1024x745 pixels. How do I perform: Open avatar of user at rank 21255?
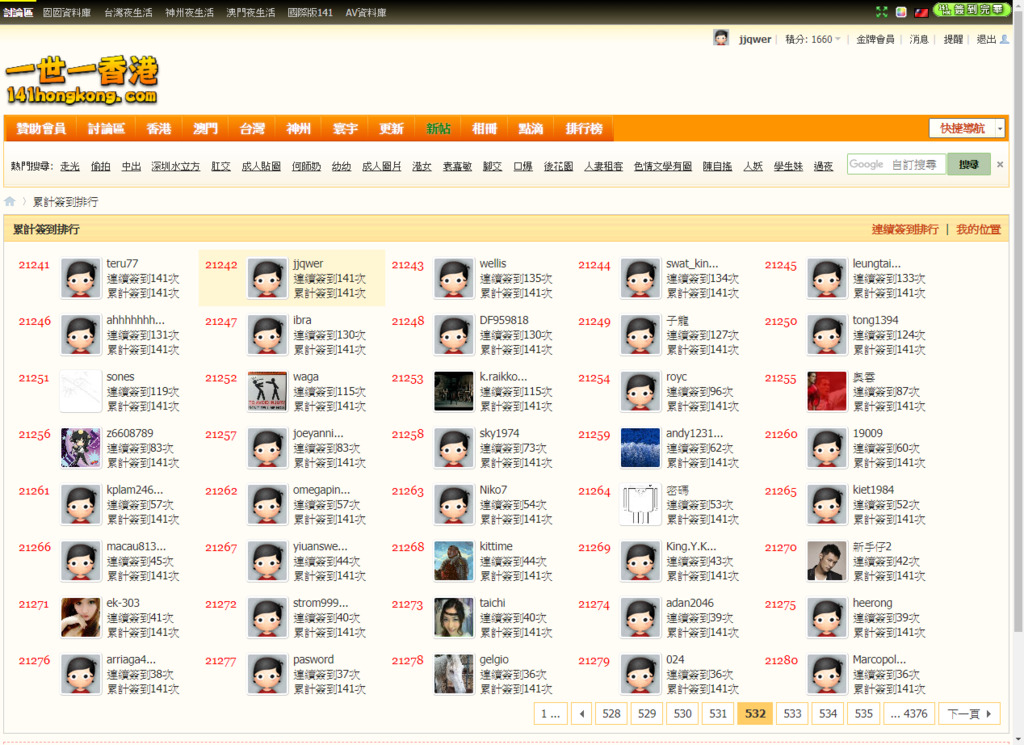(x=827, y=391)
